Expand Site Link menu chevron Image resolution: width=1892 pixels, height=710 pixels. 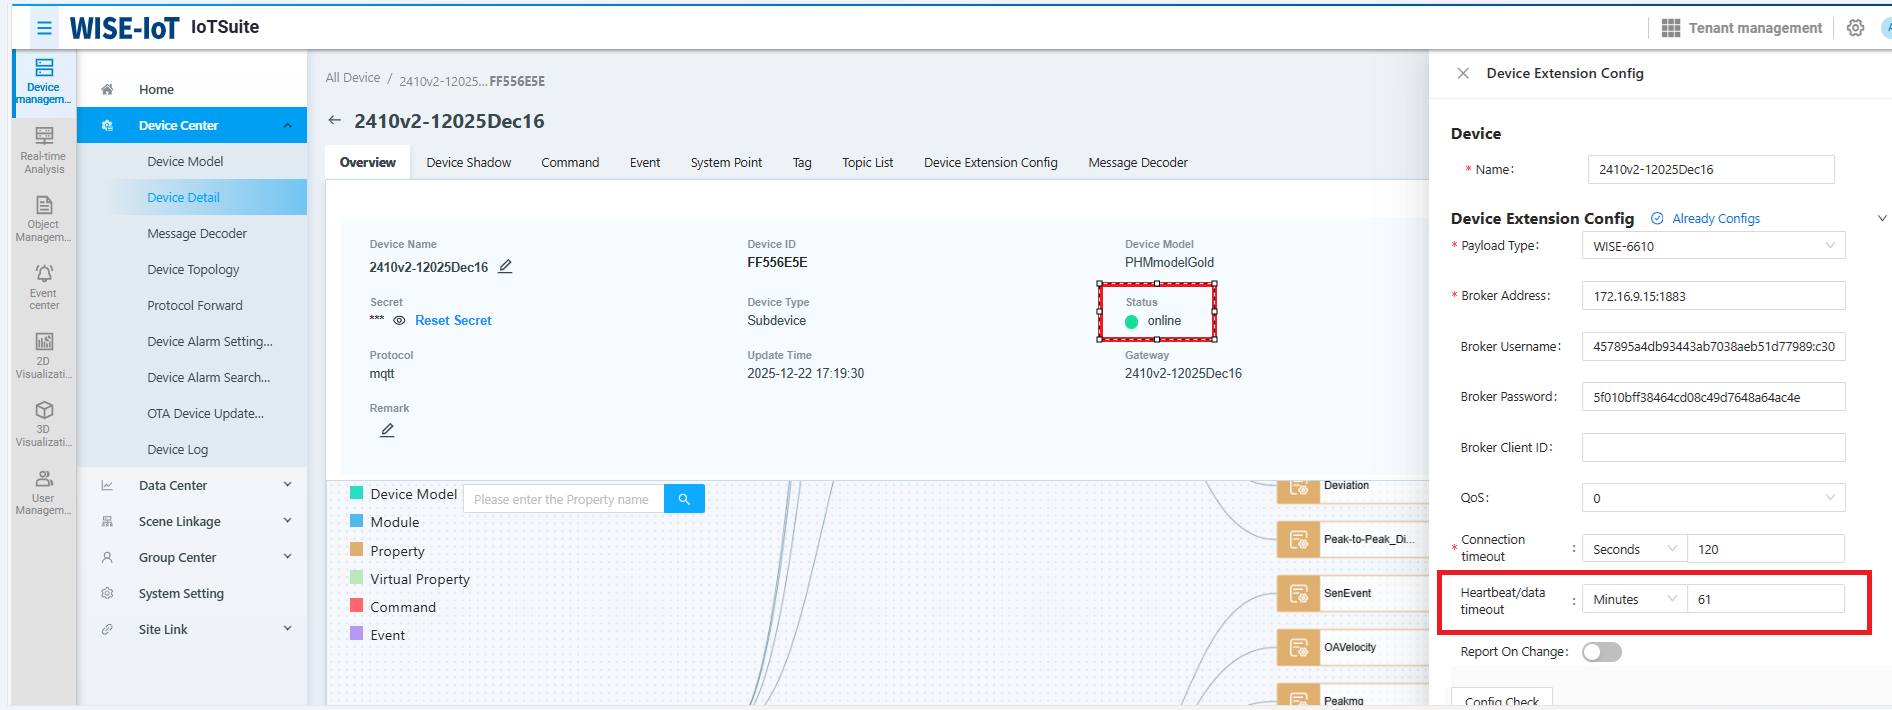[287, 629]
